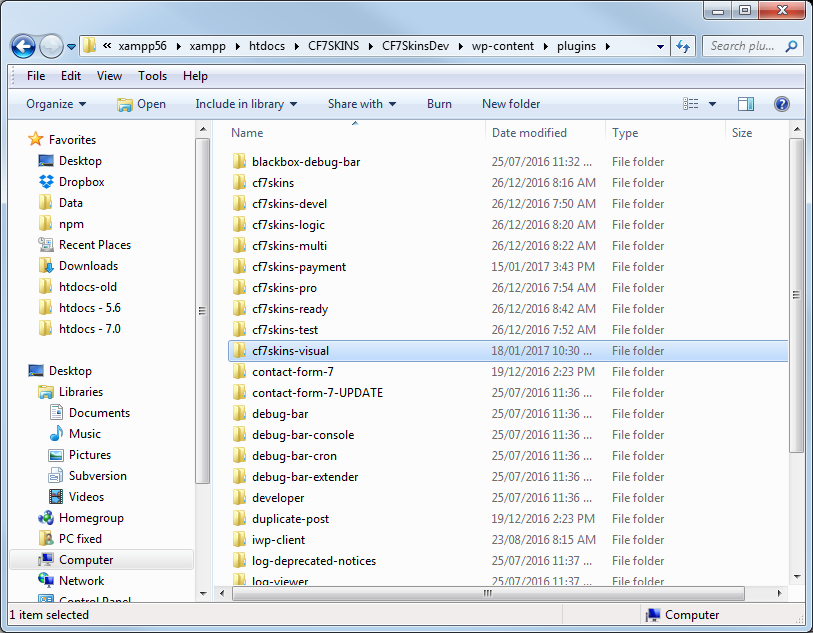Click the New folder button
The image size is (813, 633).
tap(511, 104)
